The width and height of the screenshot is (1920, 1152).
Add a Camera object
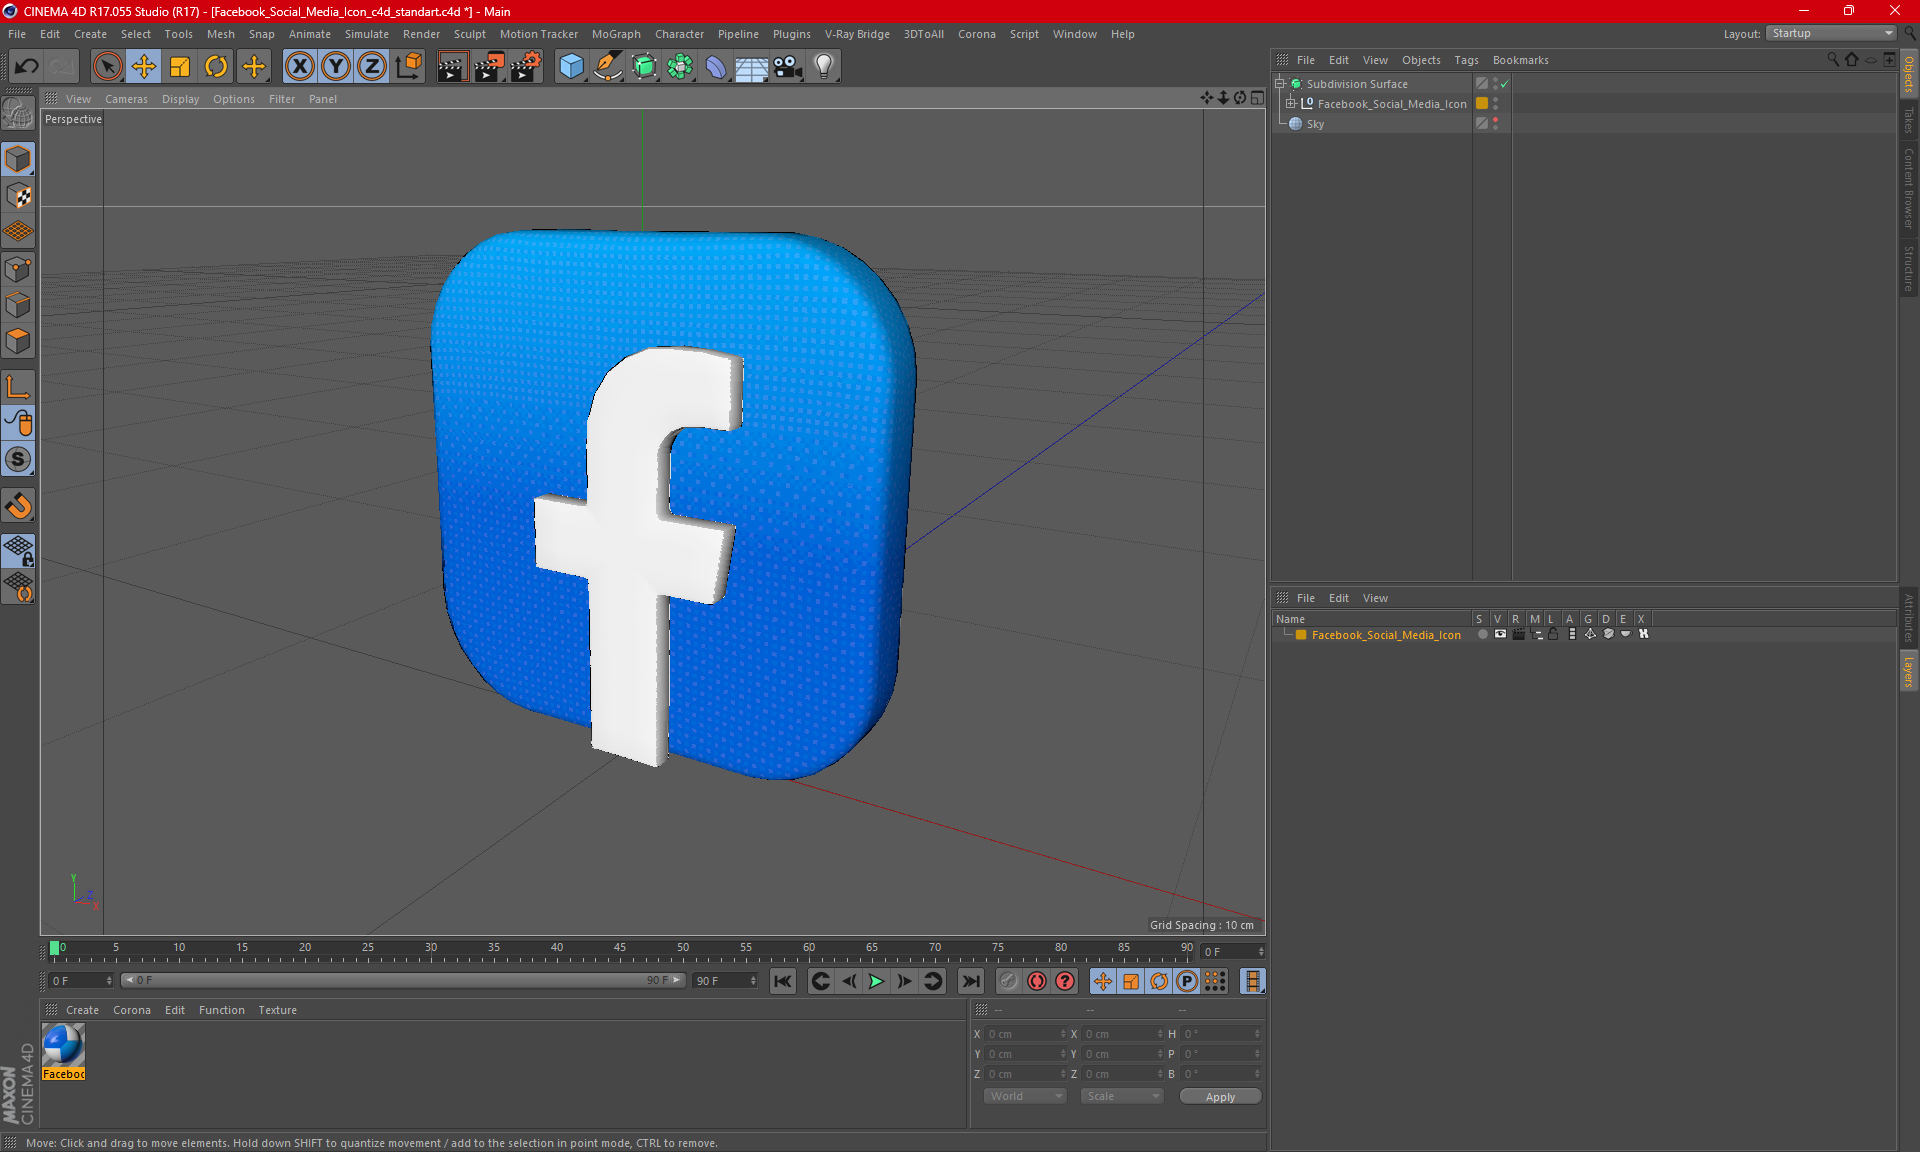click(x=787, y=66)
